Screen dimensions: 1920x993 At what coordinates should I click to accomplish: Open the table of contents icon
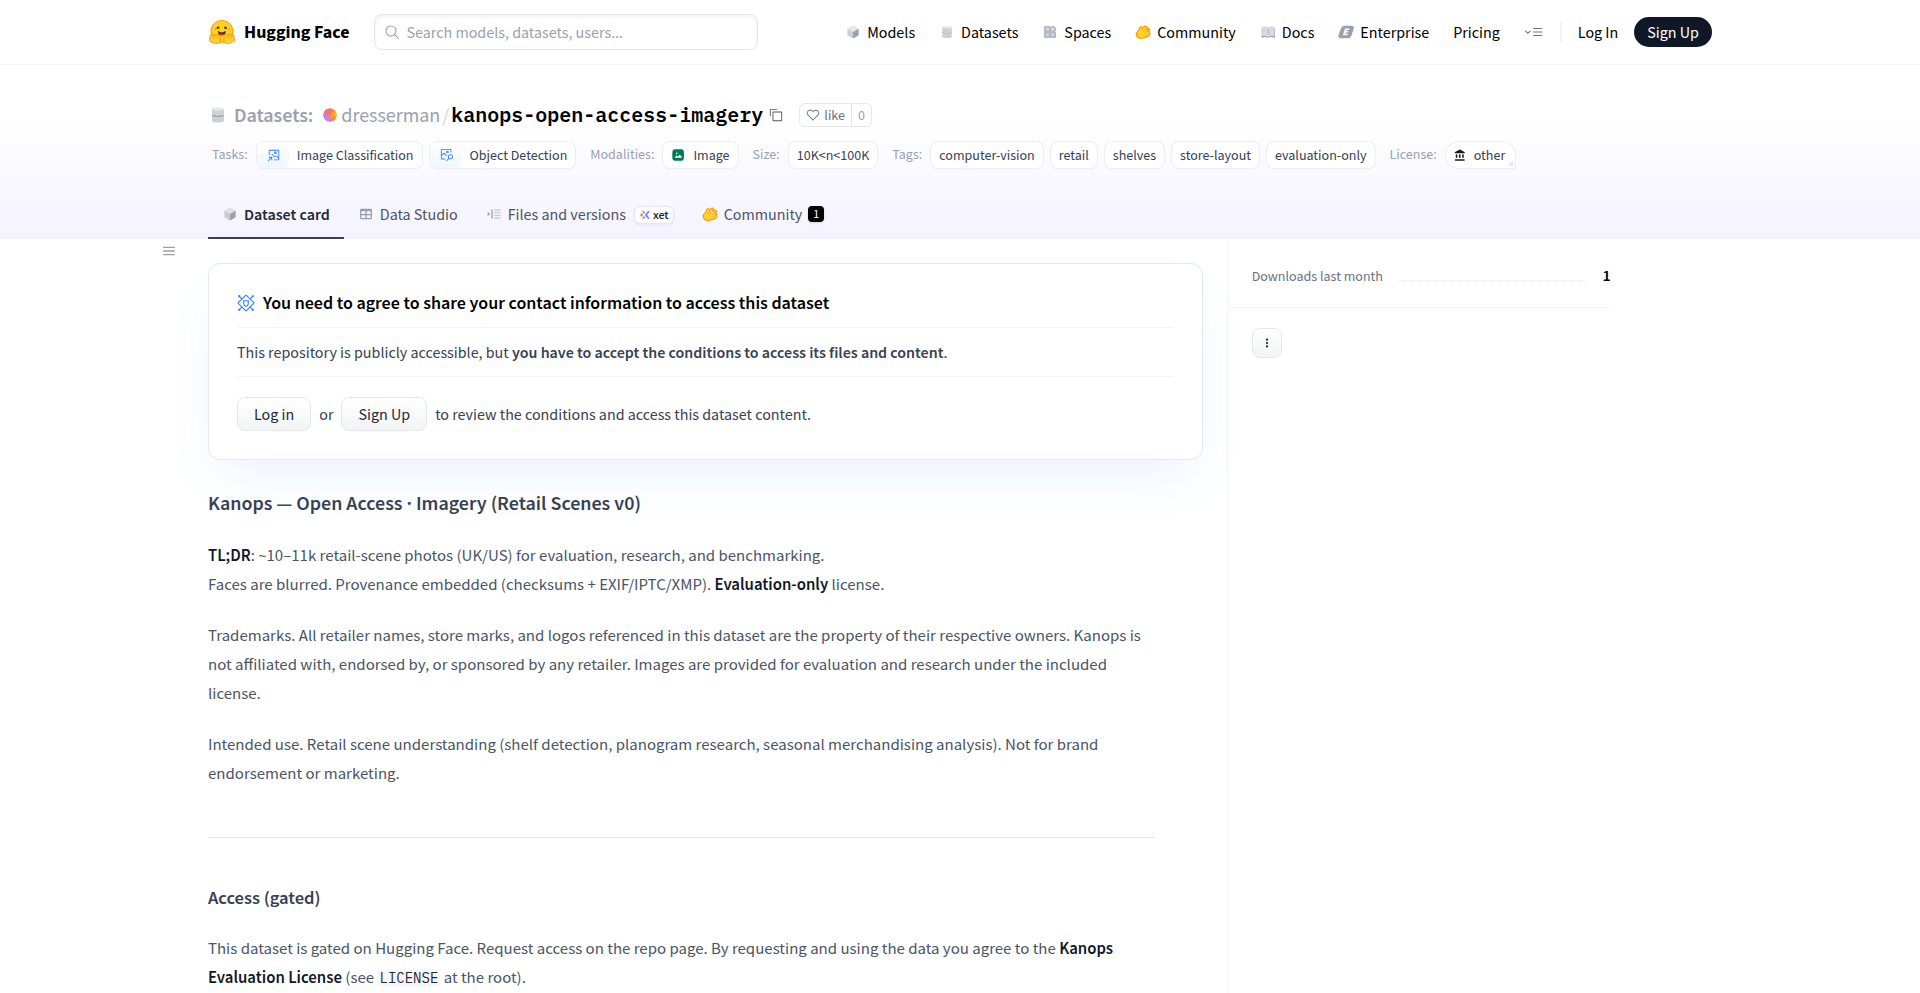click(169, 251)
